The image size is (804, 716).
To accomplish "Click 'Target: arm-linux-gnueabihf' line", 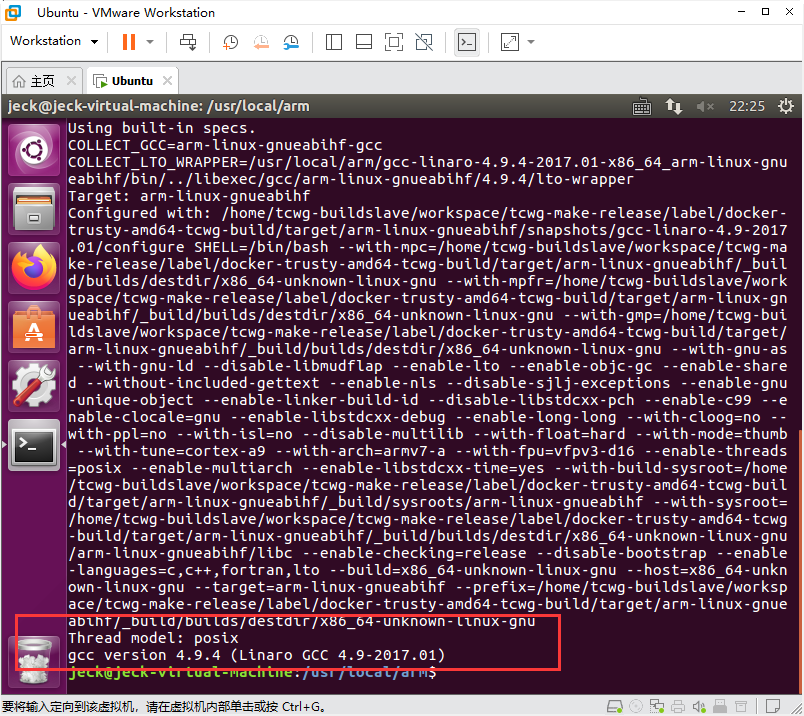I will [x=189, y=196].
